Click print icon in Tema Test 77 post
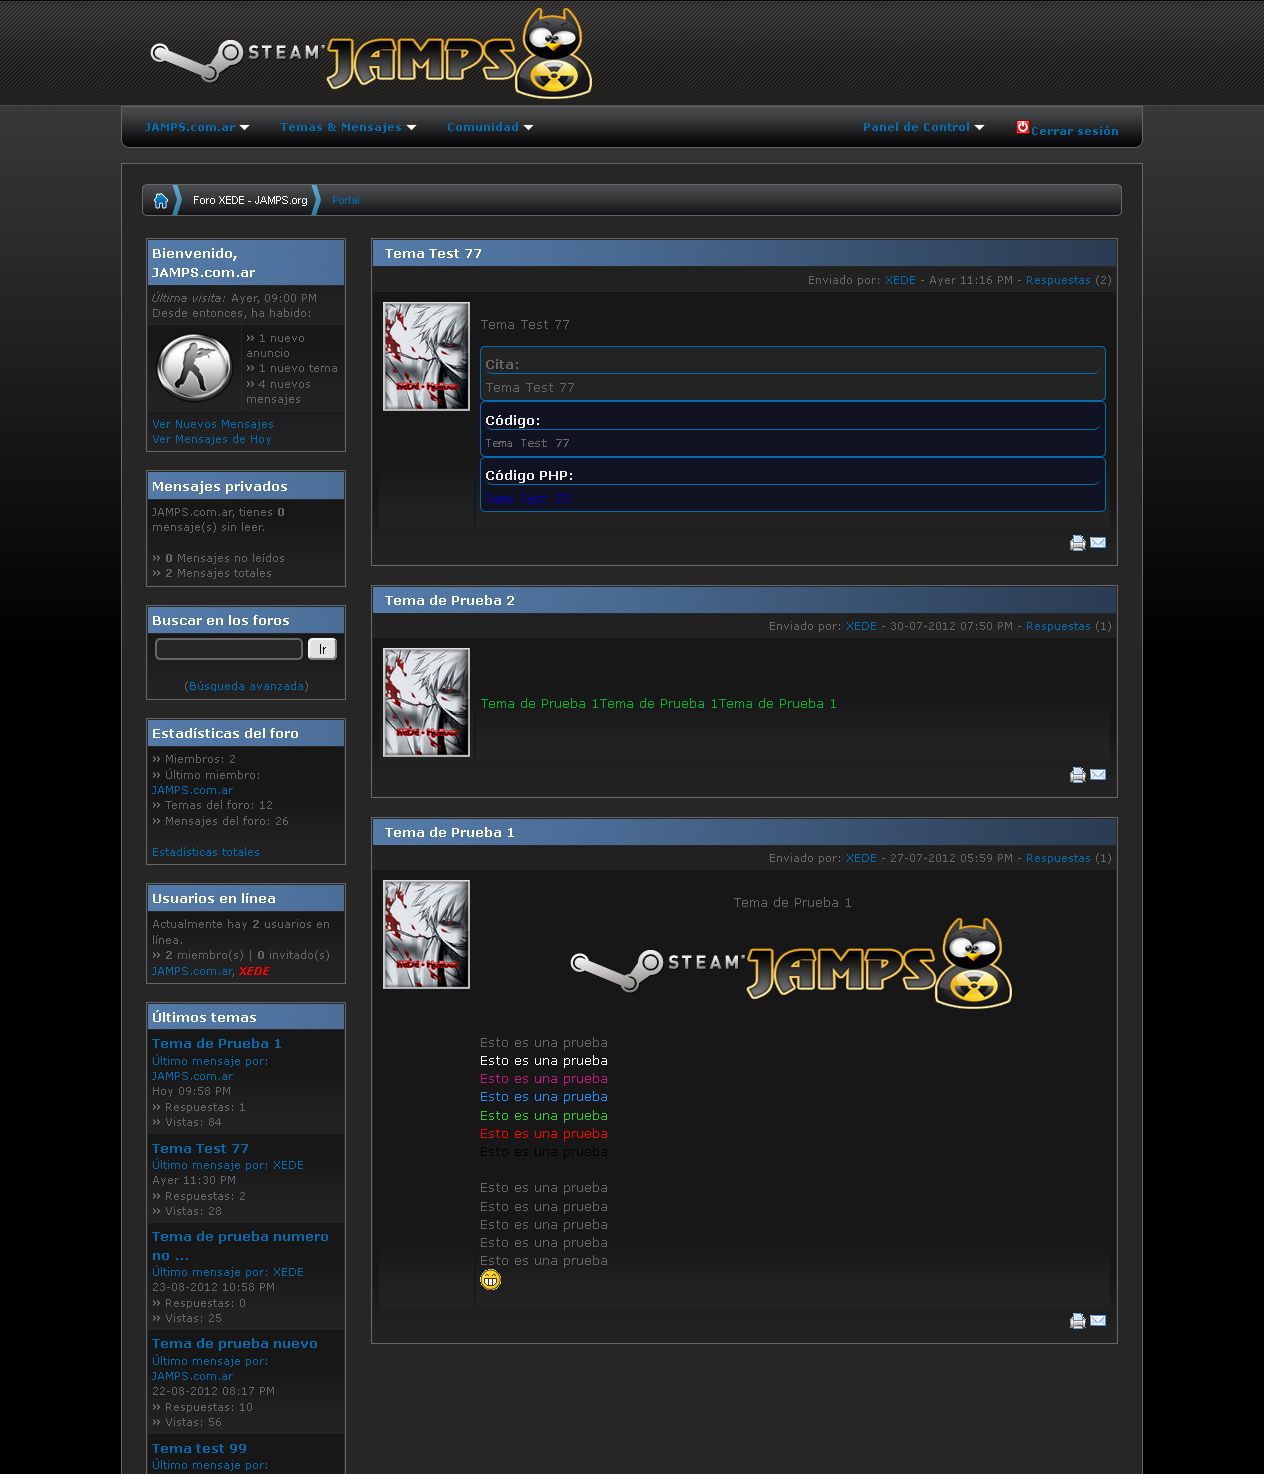The height and width of the screenshot is (1474, 1264). [1077, 543]
